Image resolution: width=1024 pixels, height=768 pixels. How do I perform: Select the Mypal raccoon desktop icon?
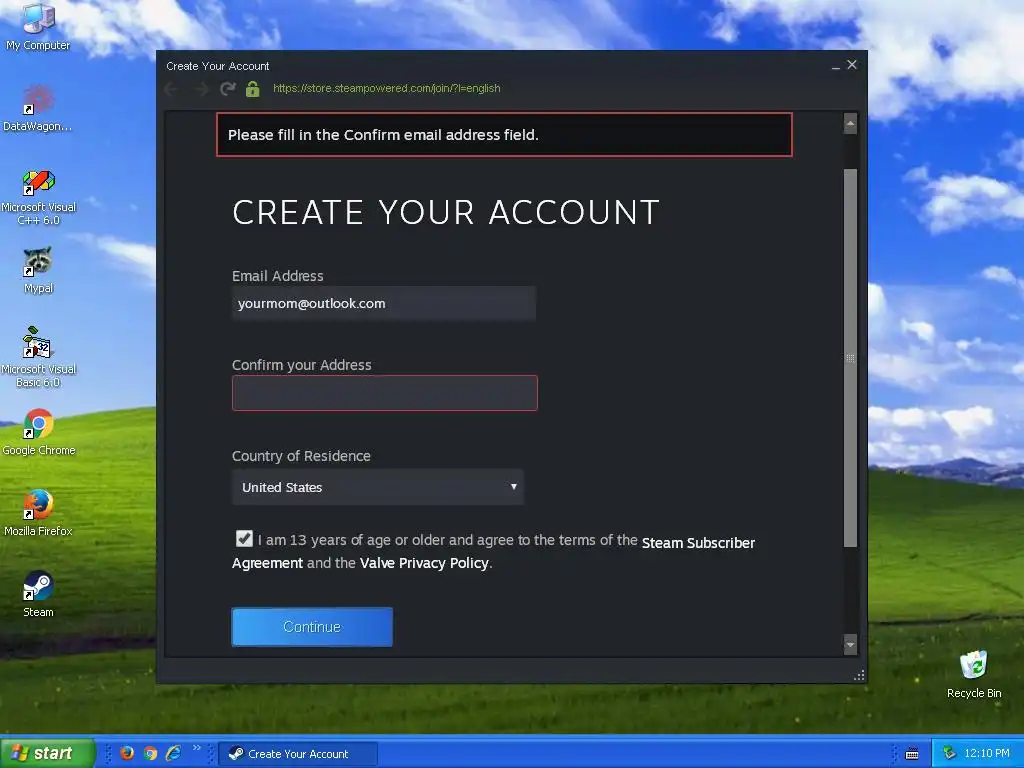[38, 270]
